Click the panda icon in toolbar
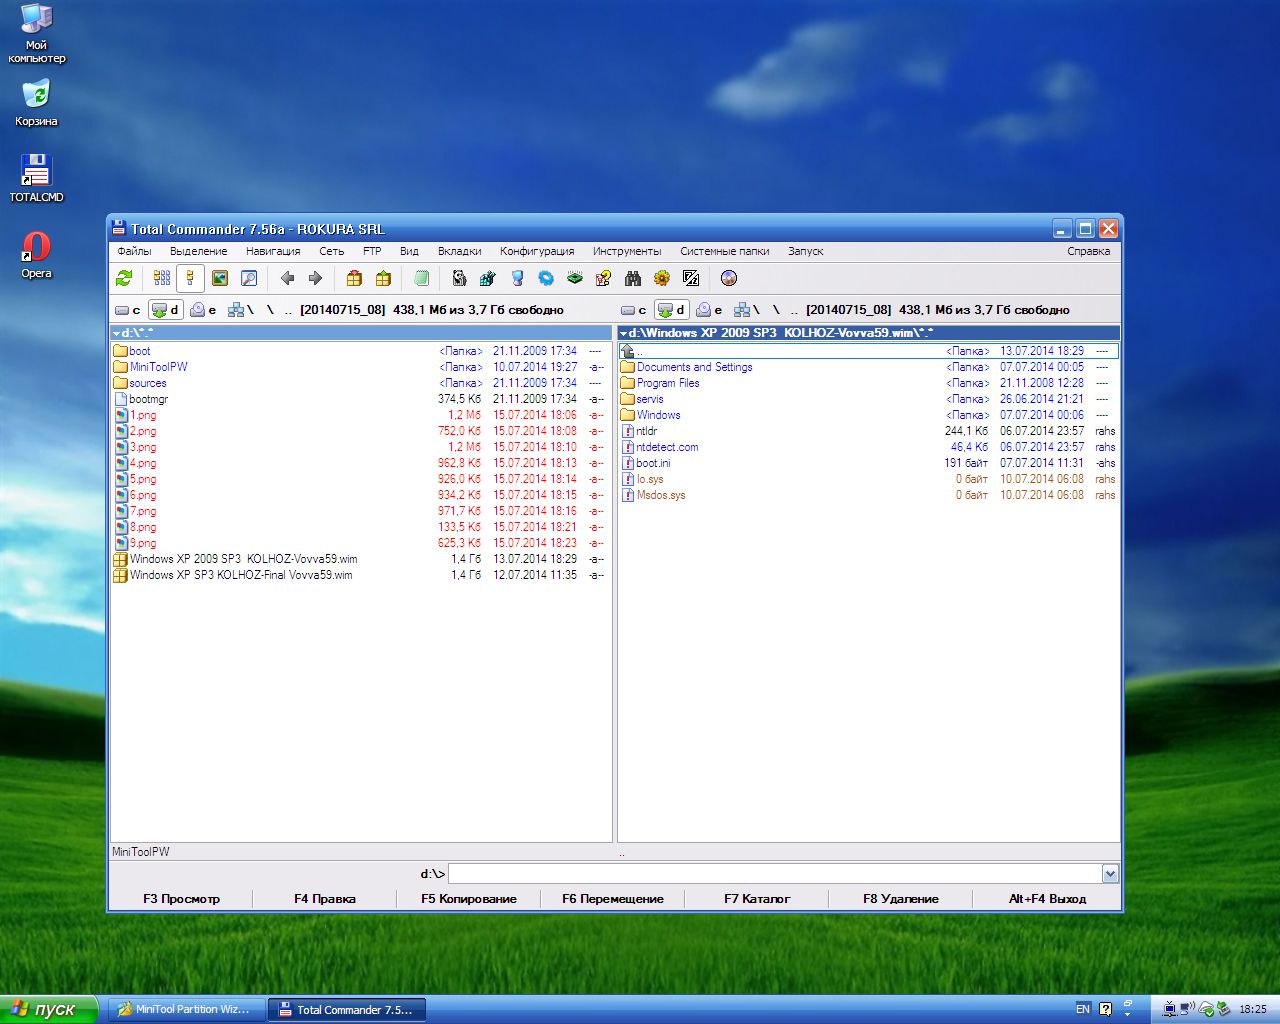The width and height of the screenshot is (1280, 1024). 459,278
